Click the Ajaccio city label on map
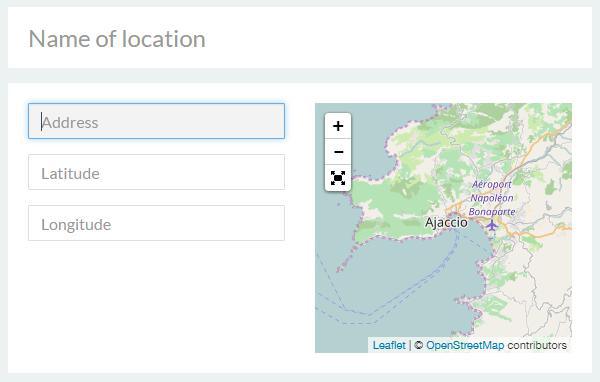This screenshot has height=382, width=600. pos(446,222)
